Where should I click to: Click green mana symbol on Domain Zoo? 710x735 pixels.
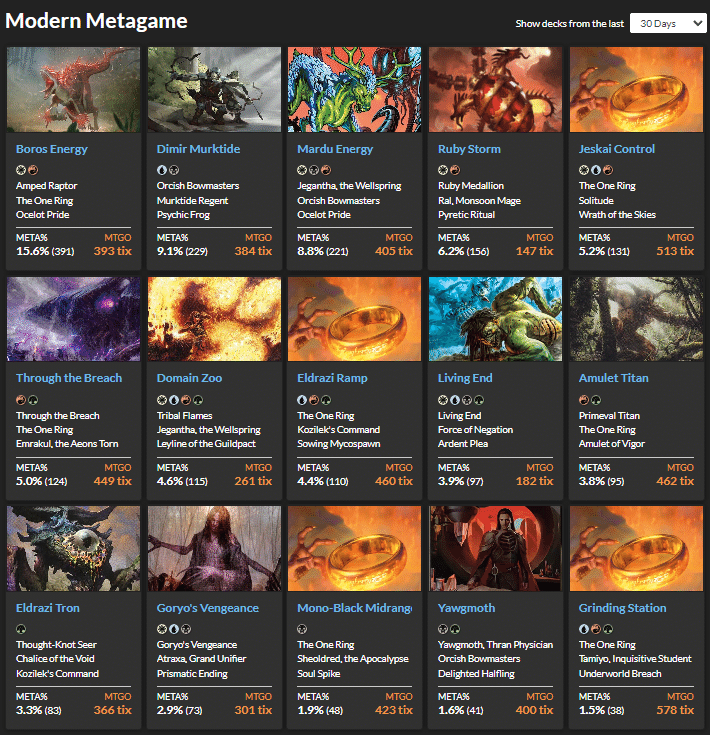[x=198, y=400]
